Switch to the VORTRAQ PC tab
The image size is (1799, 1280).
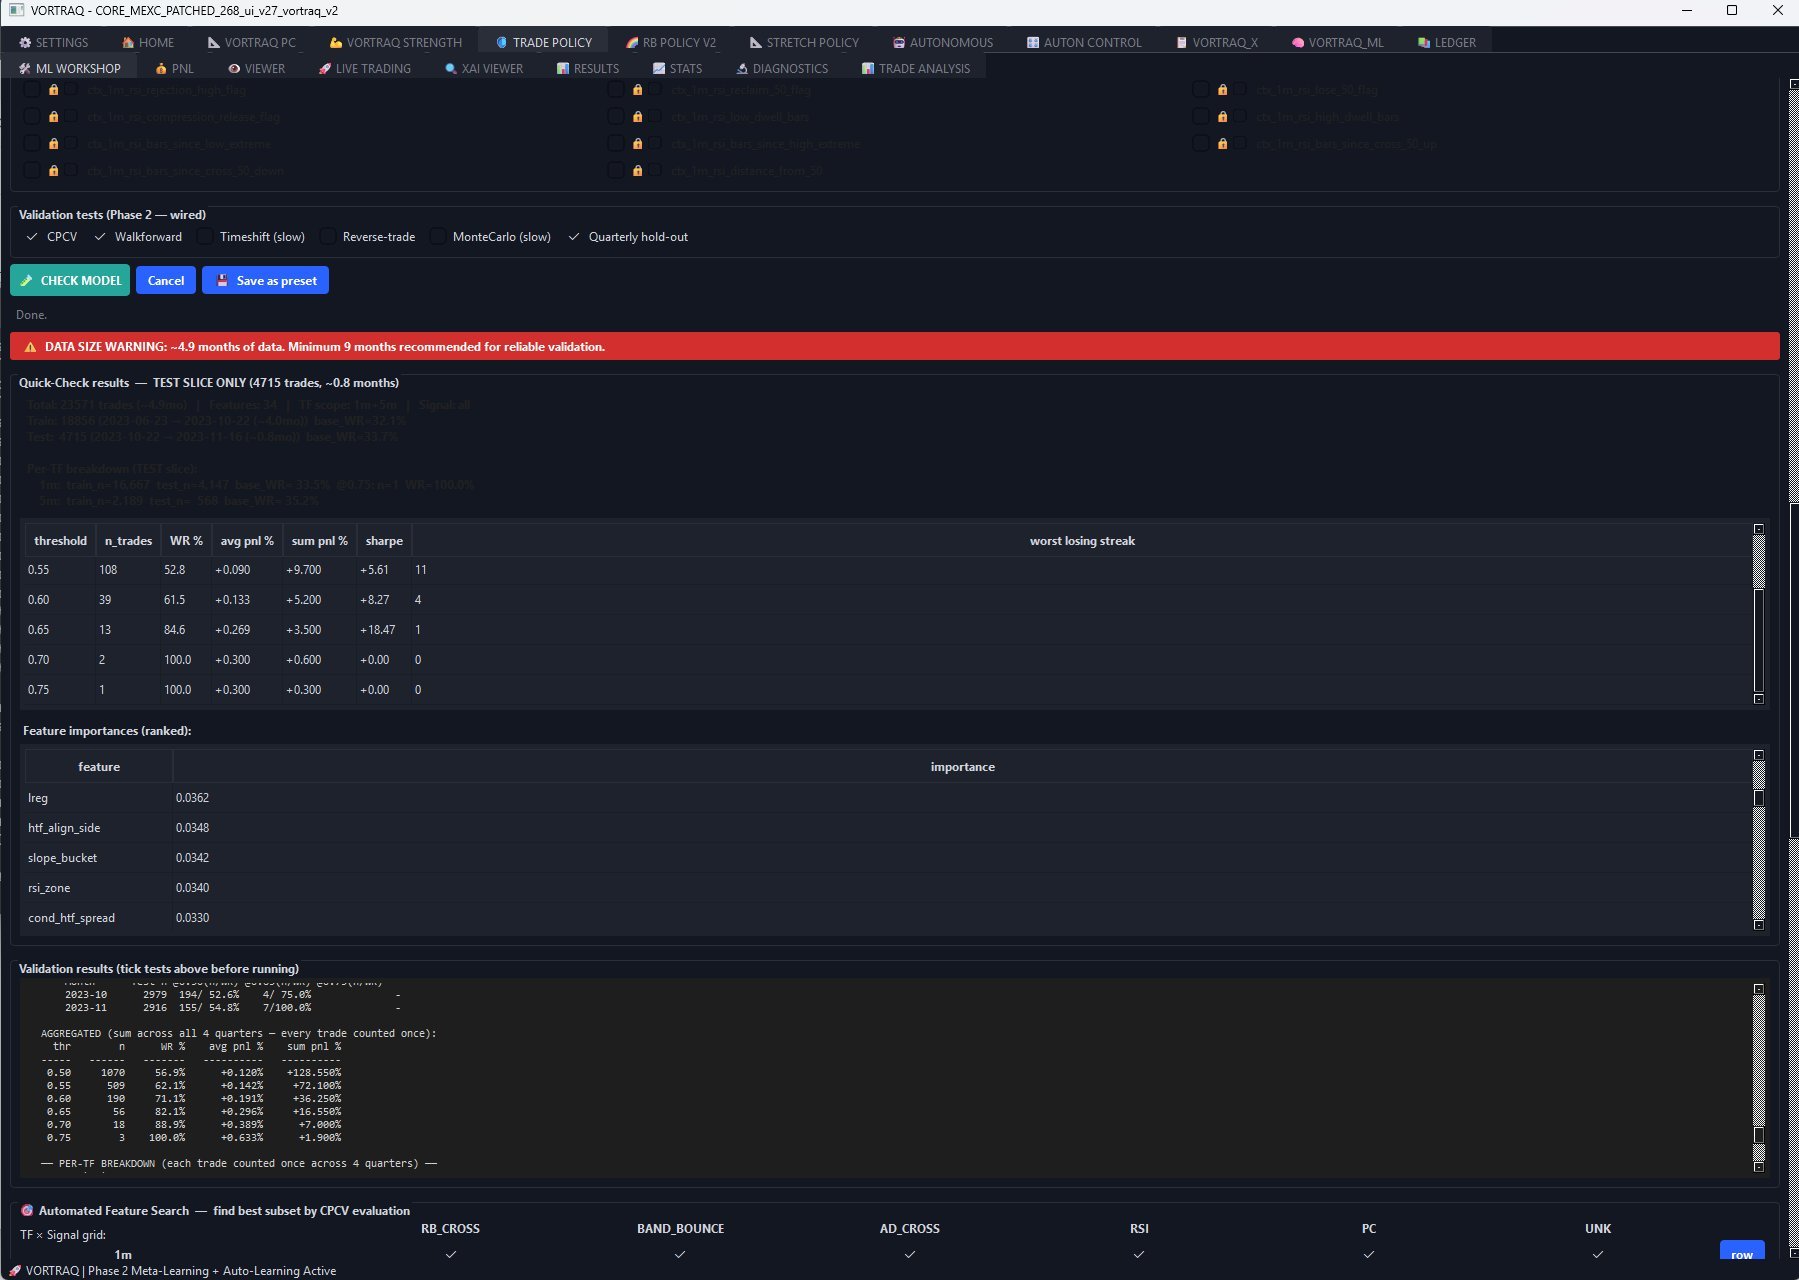click(252, 42)
